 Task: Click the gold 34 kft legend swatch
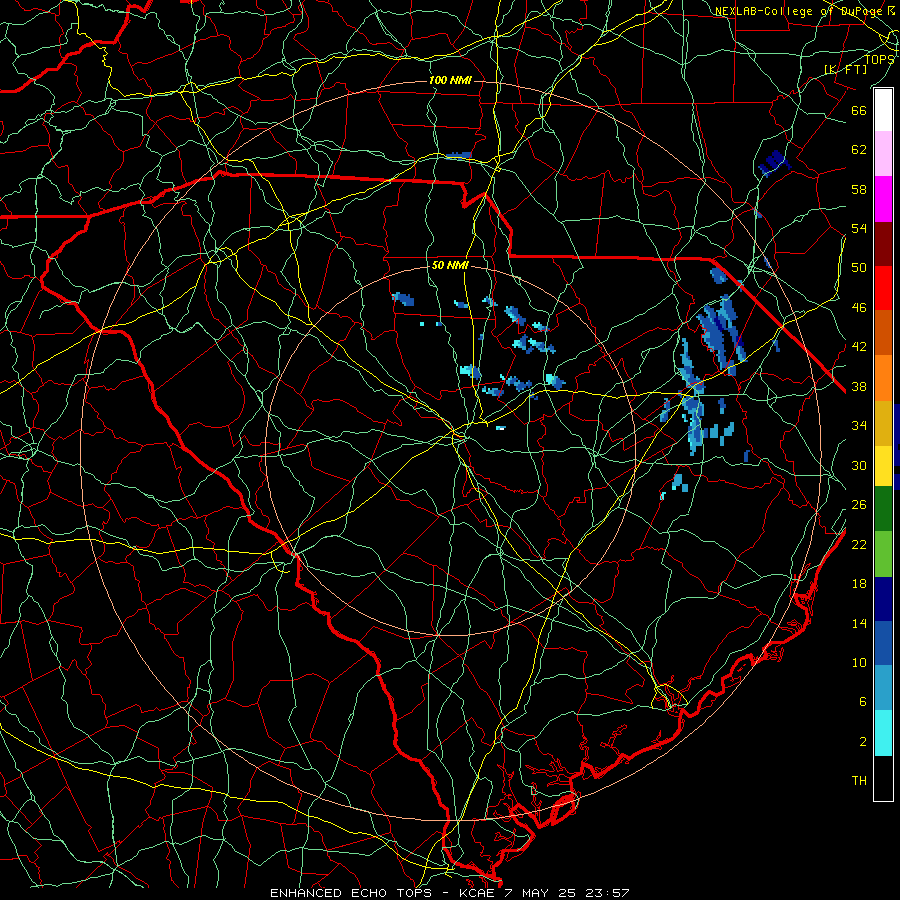click(883, 423)
